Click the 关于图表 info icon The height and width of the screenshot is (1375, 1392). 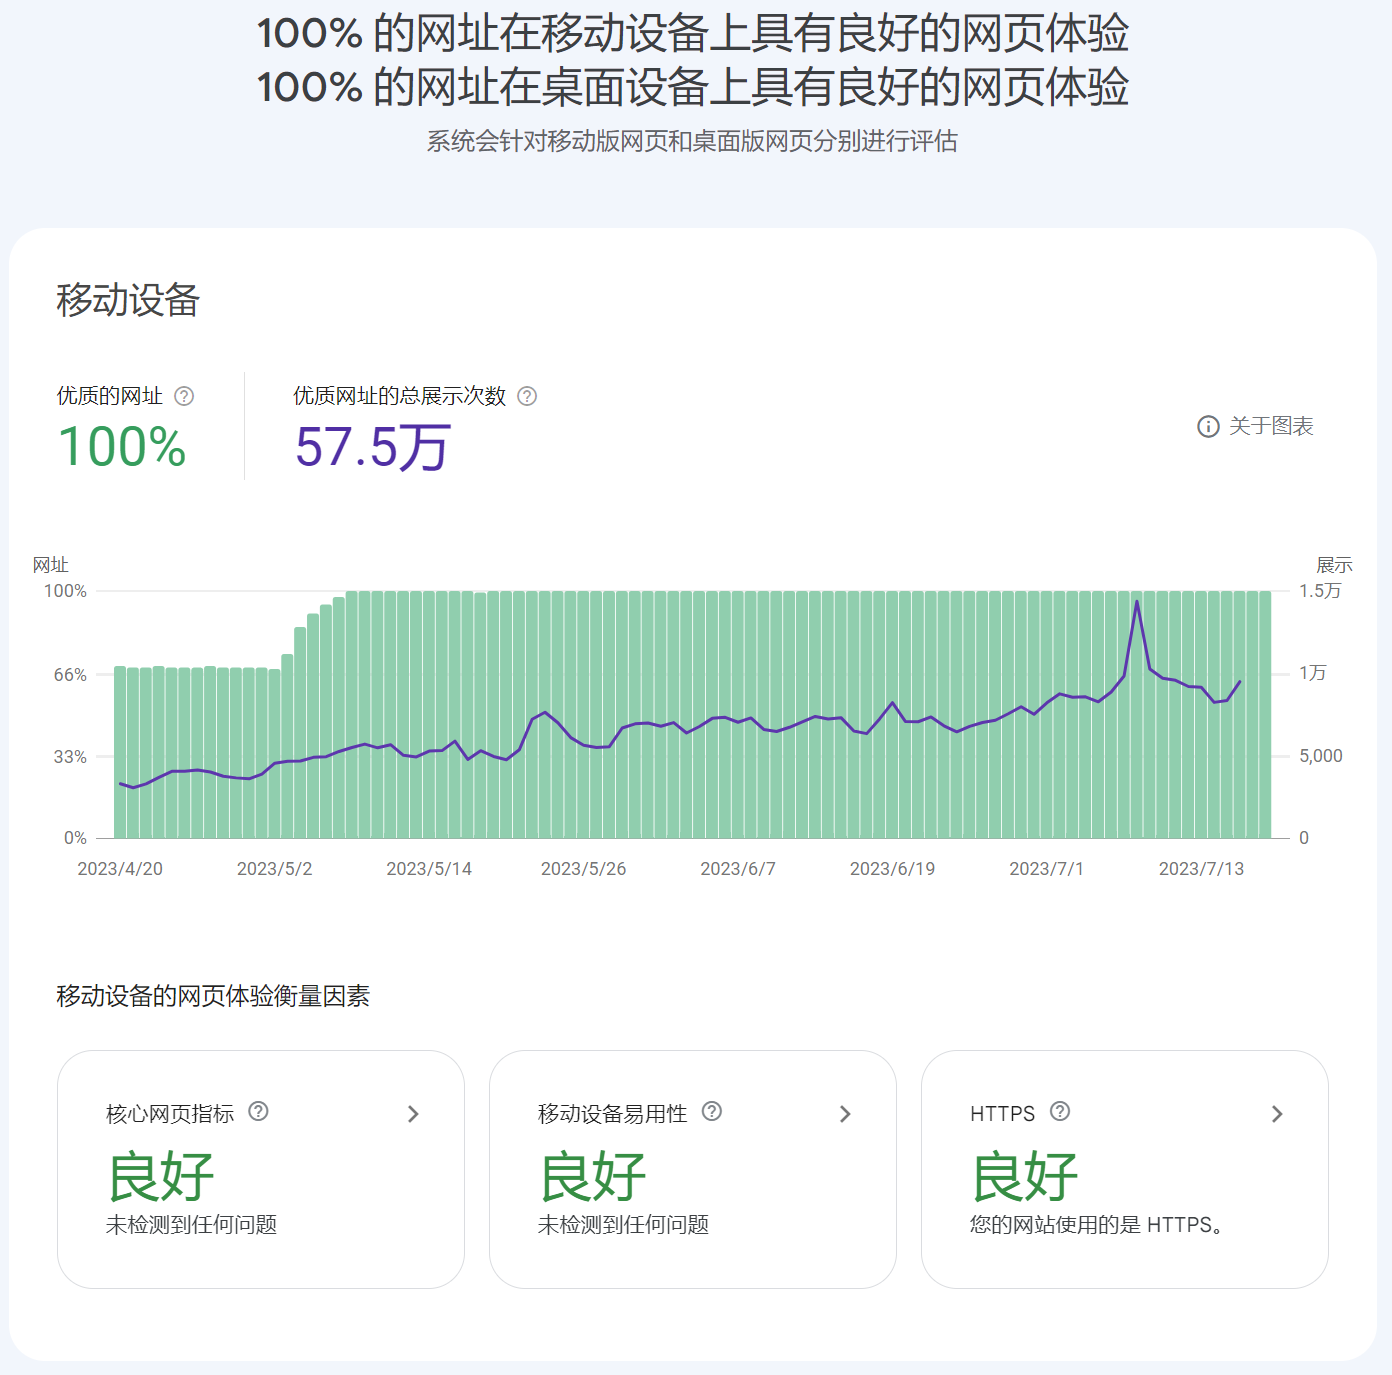(1208, 426)
